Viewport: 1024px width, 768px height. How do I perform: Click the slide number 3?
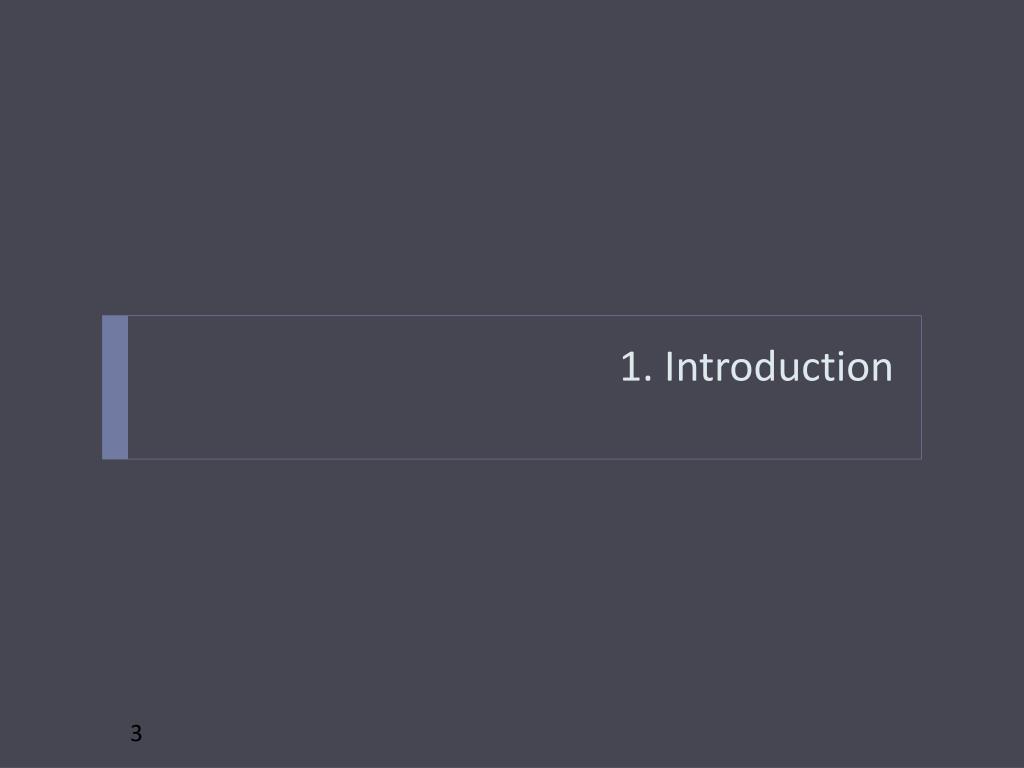pyautogui.click(x=136, y=733)
